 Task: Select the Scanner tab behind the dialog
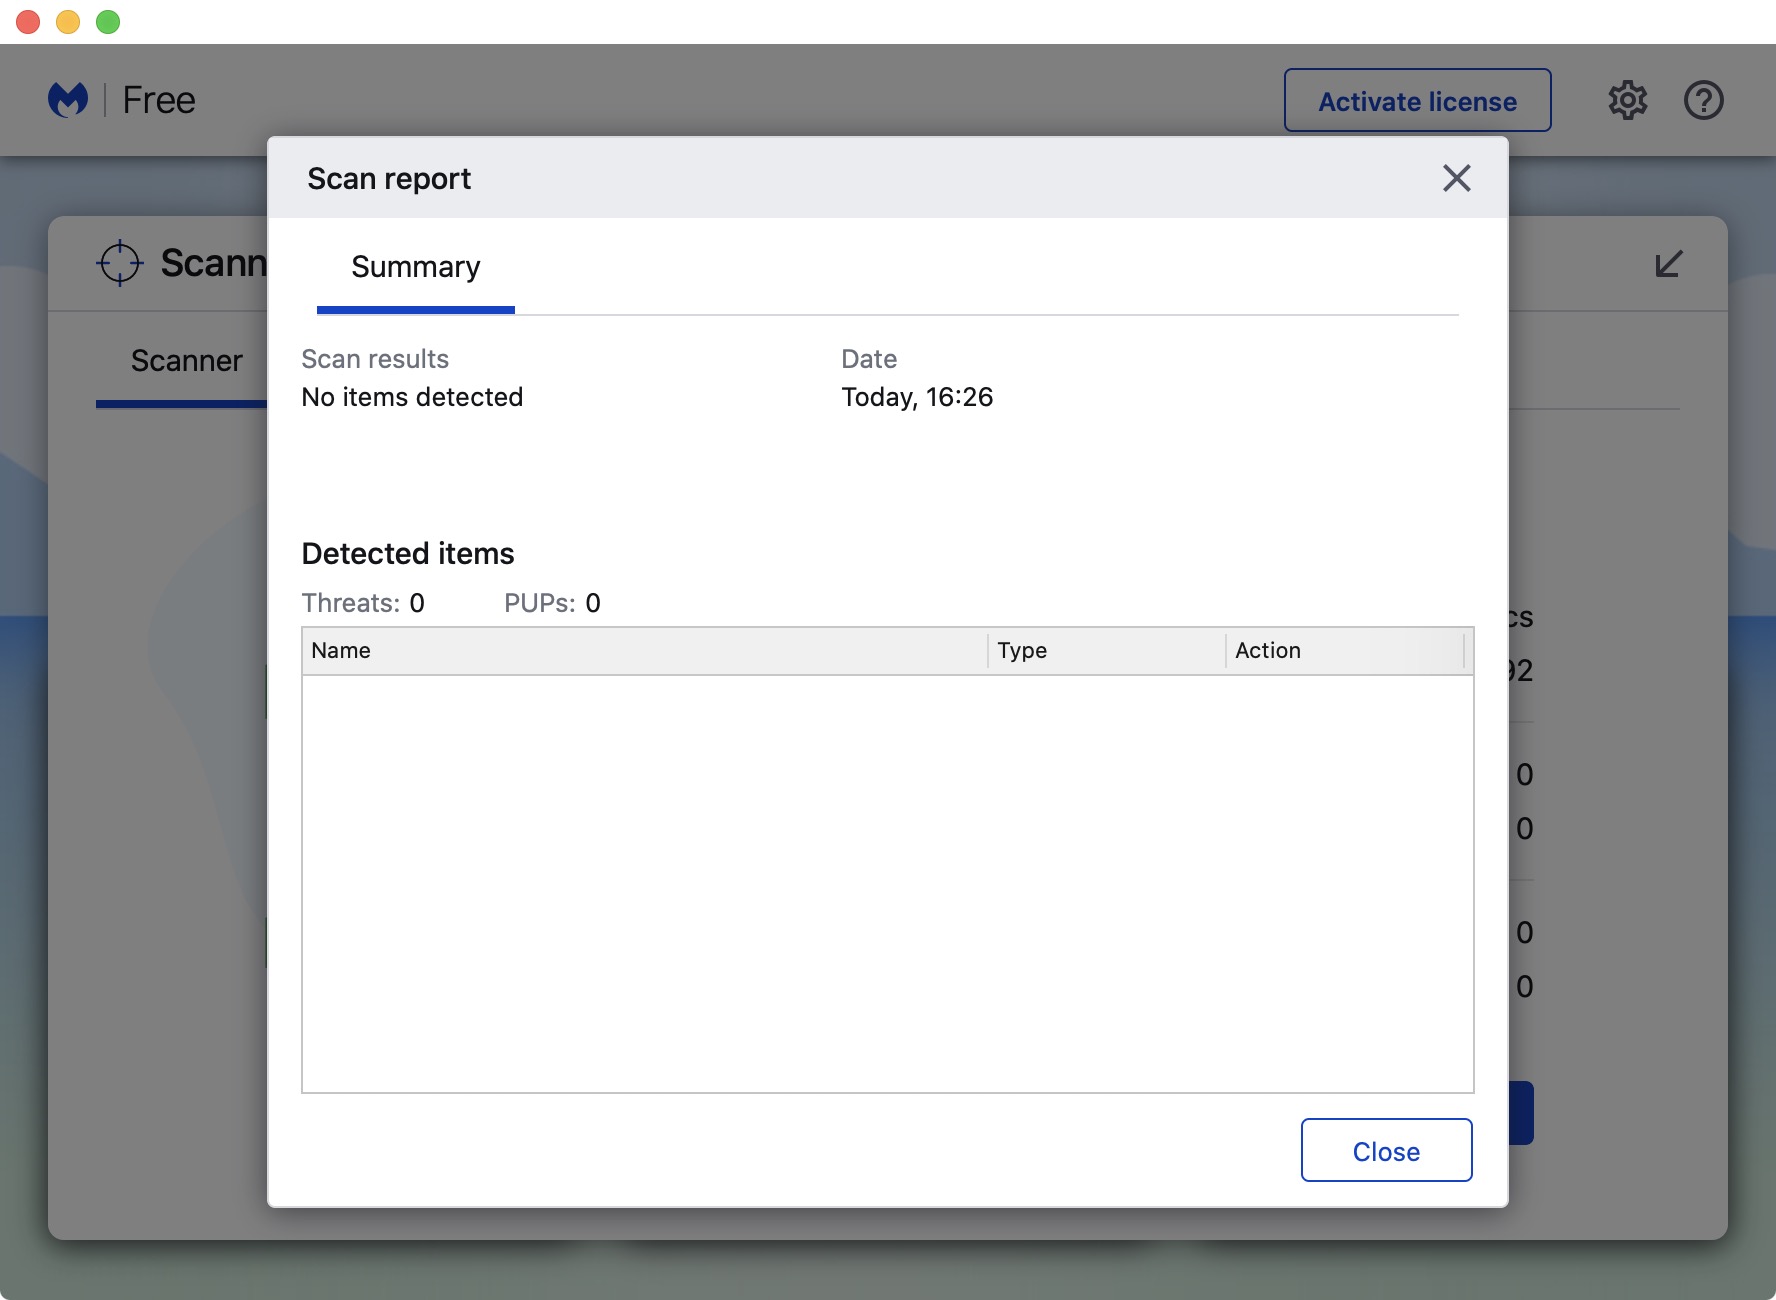tap(186, 361)
